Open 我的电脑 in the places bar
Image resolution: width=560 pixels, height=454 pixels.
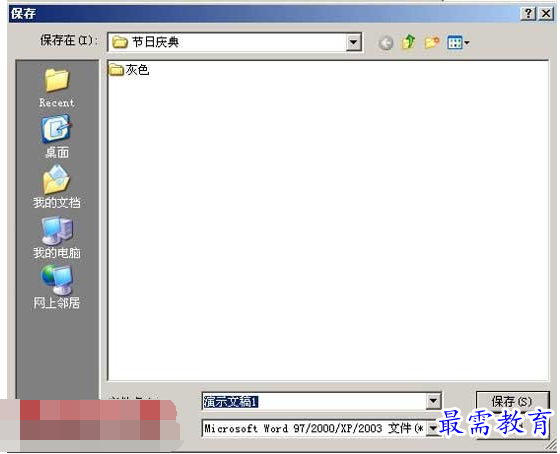tap(57, 237)
